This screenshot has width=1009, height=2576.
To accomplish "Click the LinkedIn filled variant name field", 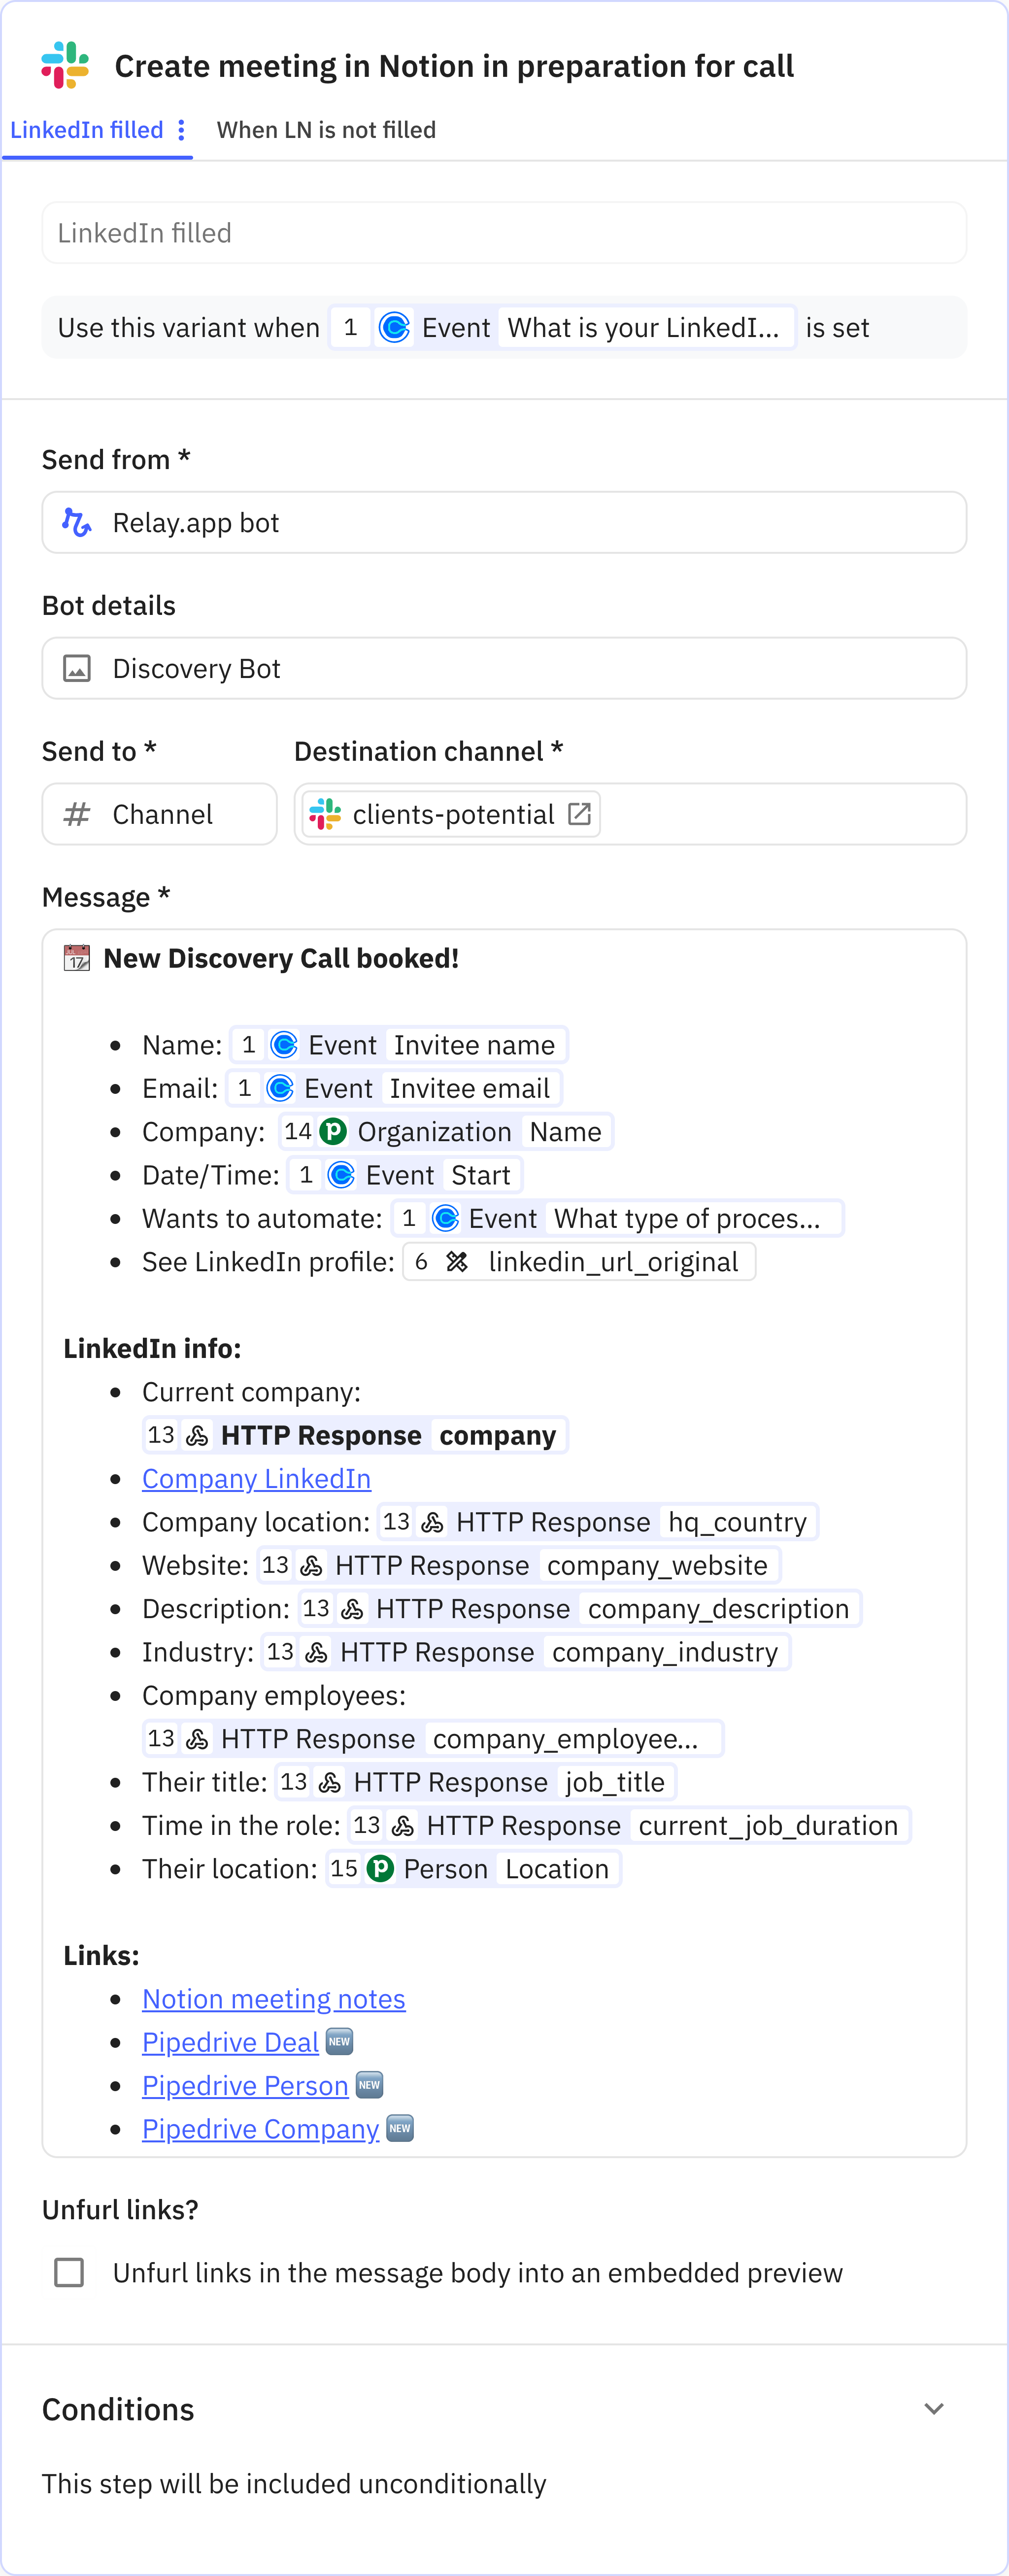I will pyautogui.click(x=504, y=233).
